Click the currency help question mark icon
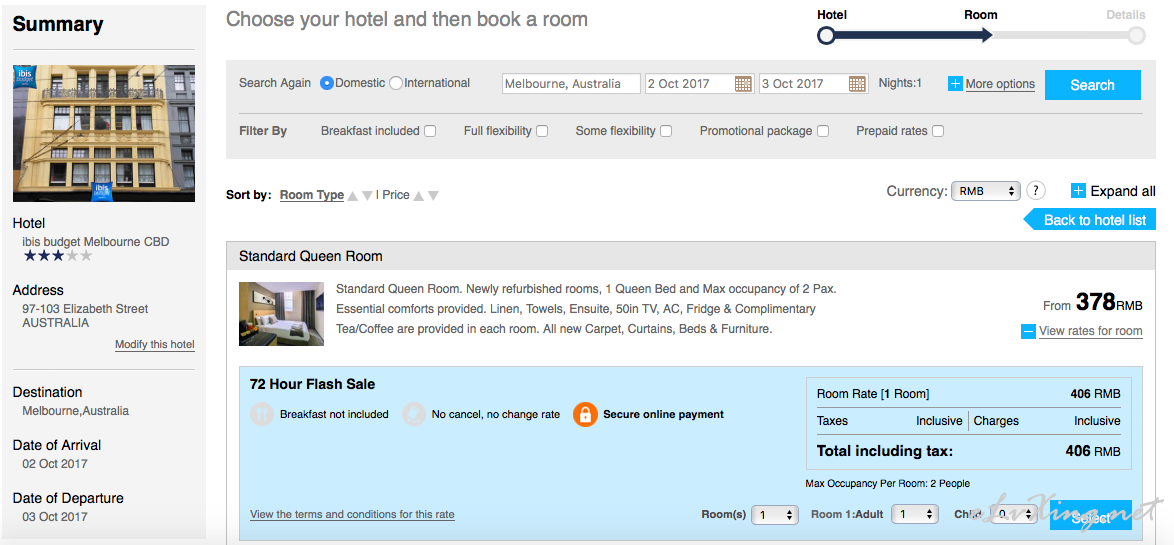Viewport: 1174px width, 545px height. tap(1035, 191)
